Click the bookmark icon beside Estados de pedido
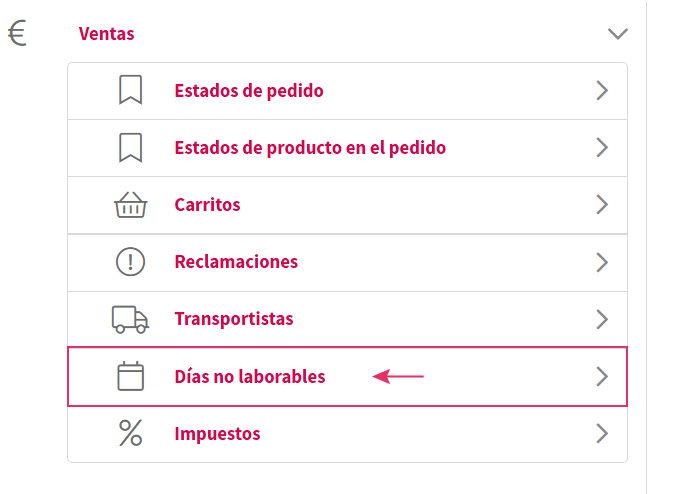Viewport: 687px width, 494px height. (130, 91)
